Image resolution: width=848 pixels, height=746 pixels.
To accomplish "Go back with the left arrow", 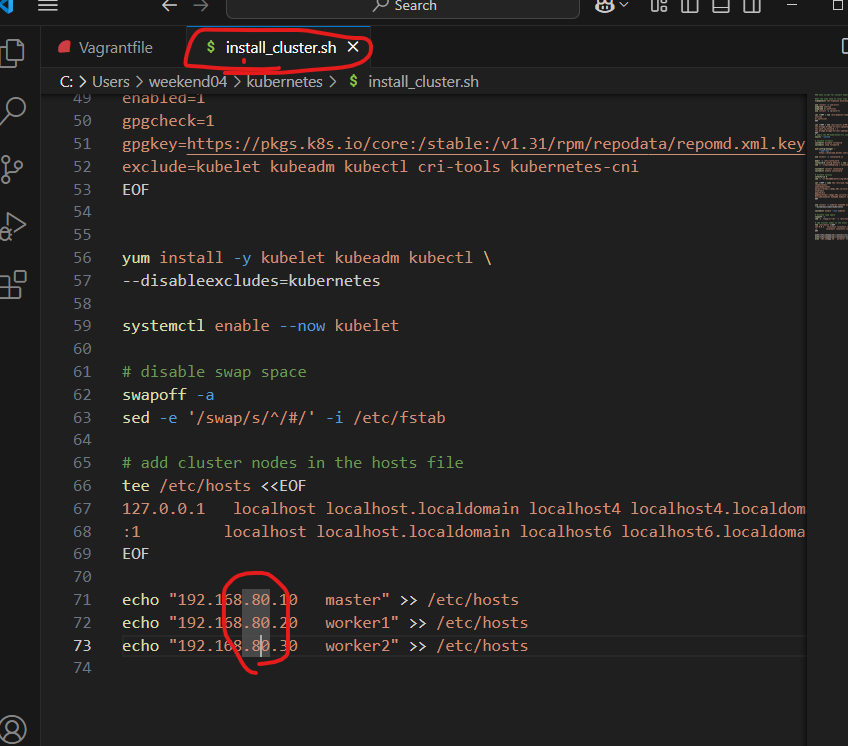I will 169,6.
